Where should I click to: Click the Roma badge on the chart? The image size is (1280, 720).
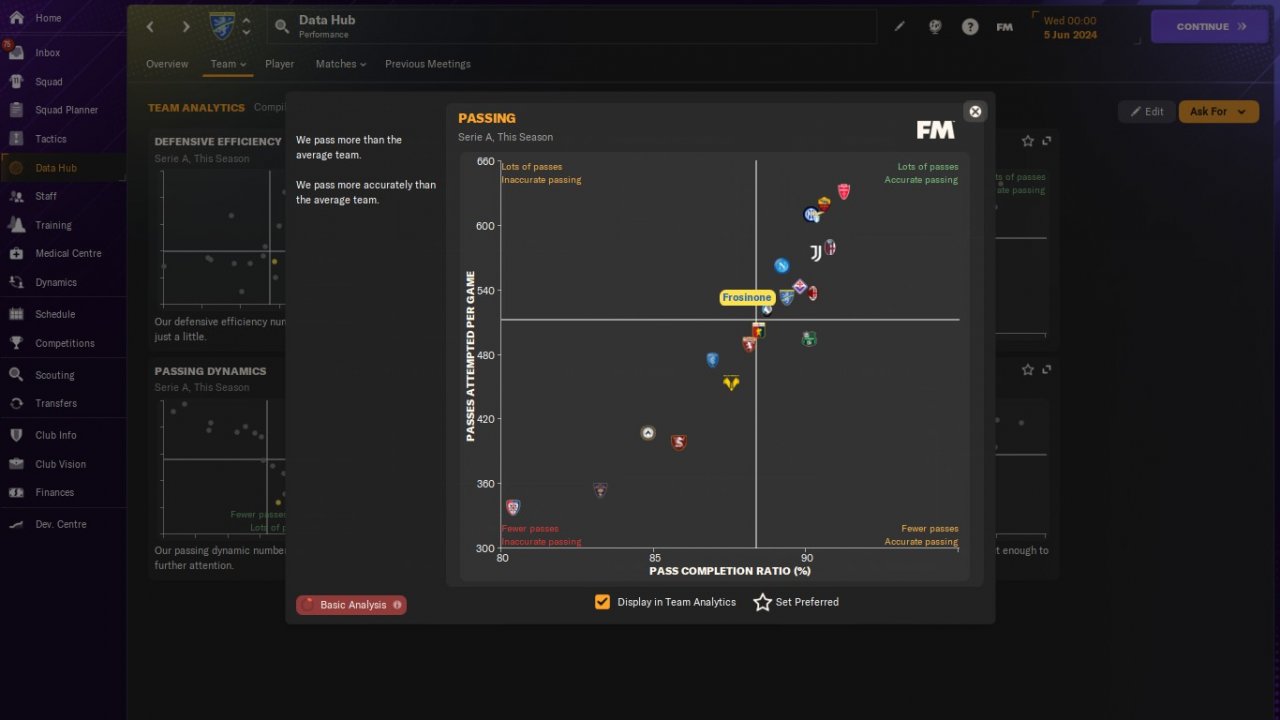[824, 204]
